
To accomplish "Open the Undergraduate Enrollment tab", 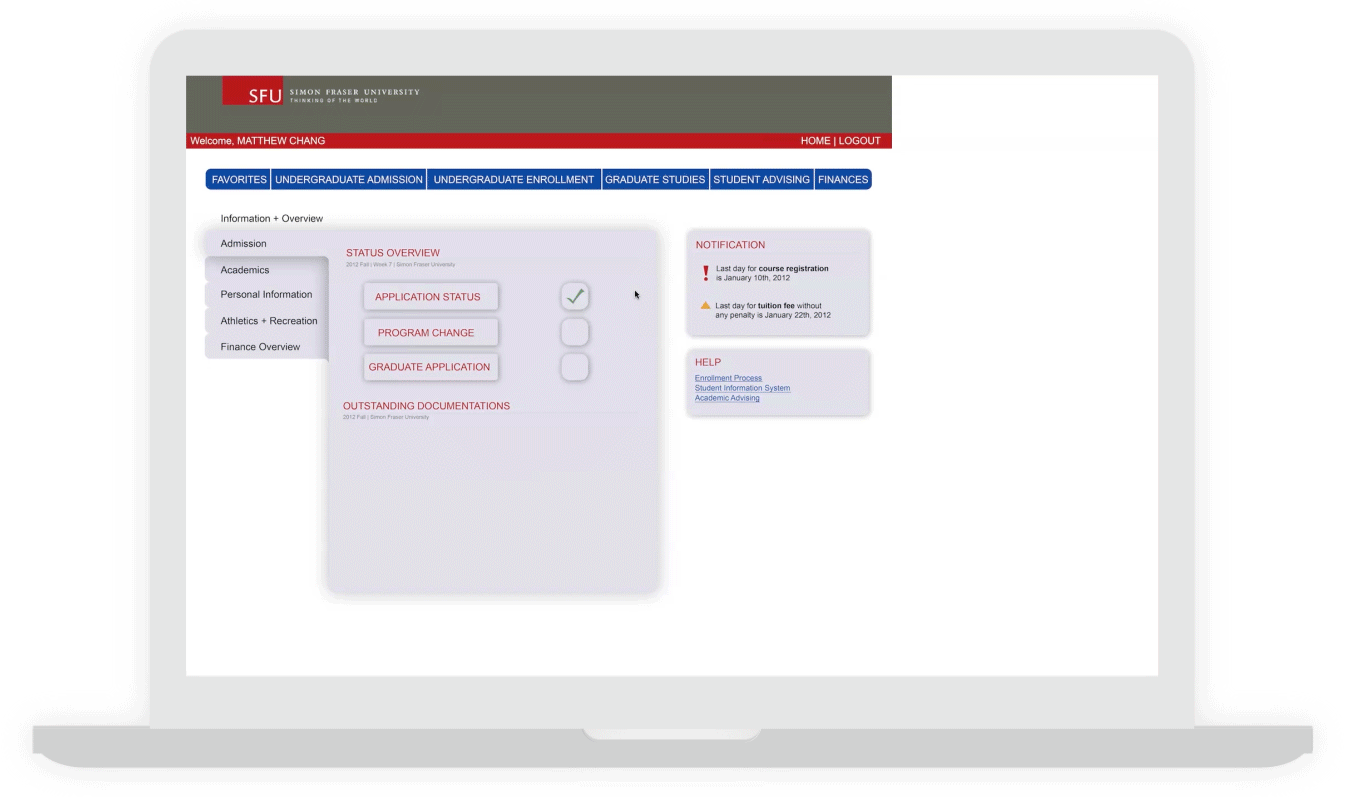I will (514, 180).
